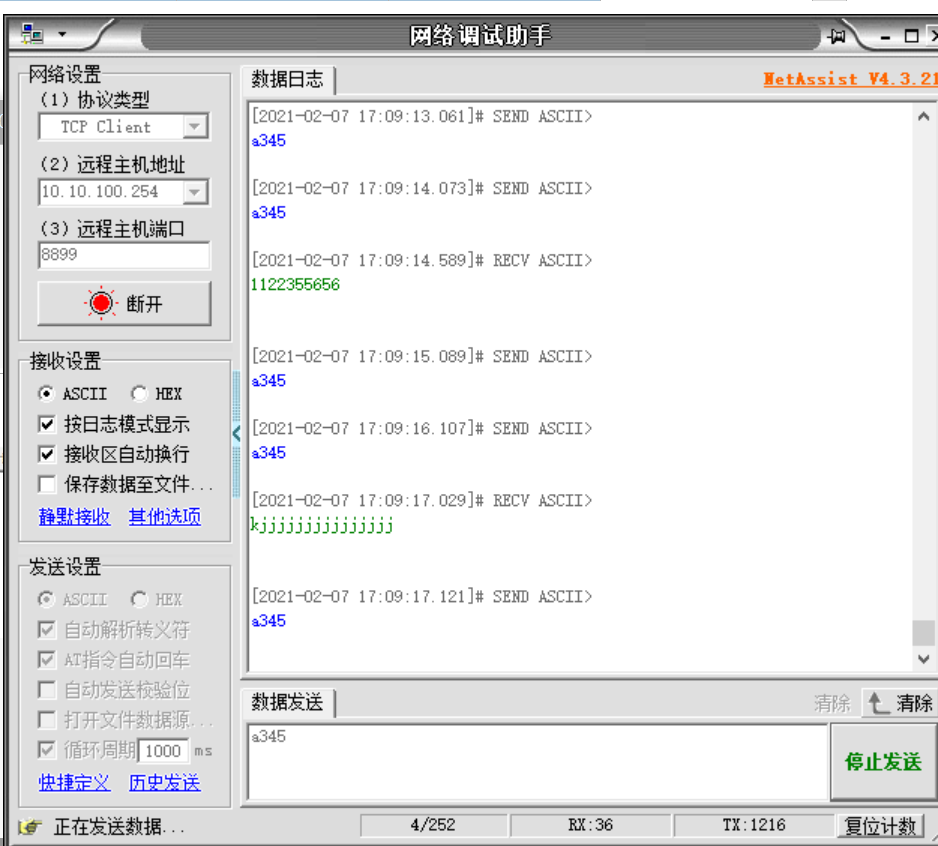Click the 清除 button with arrow
938x846 pixels.
pyautogui.click(x=900, y=703)
